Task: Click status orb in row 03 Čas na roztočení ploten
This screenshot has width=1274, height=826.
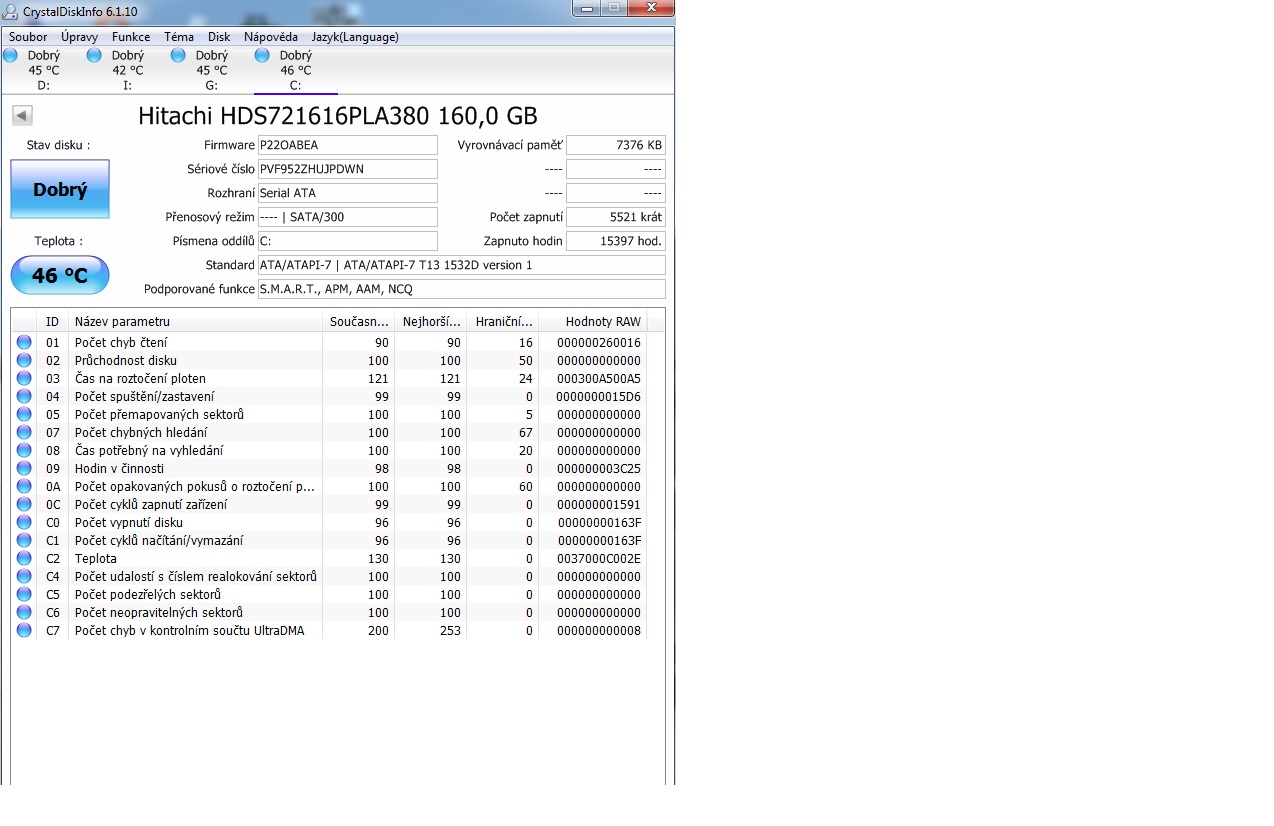Action: pos(24,378)
